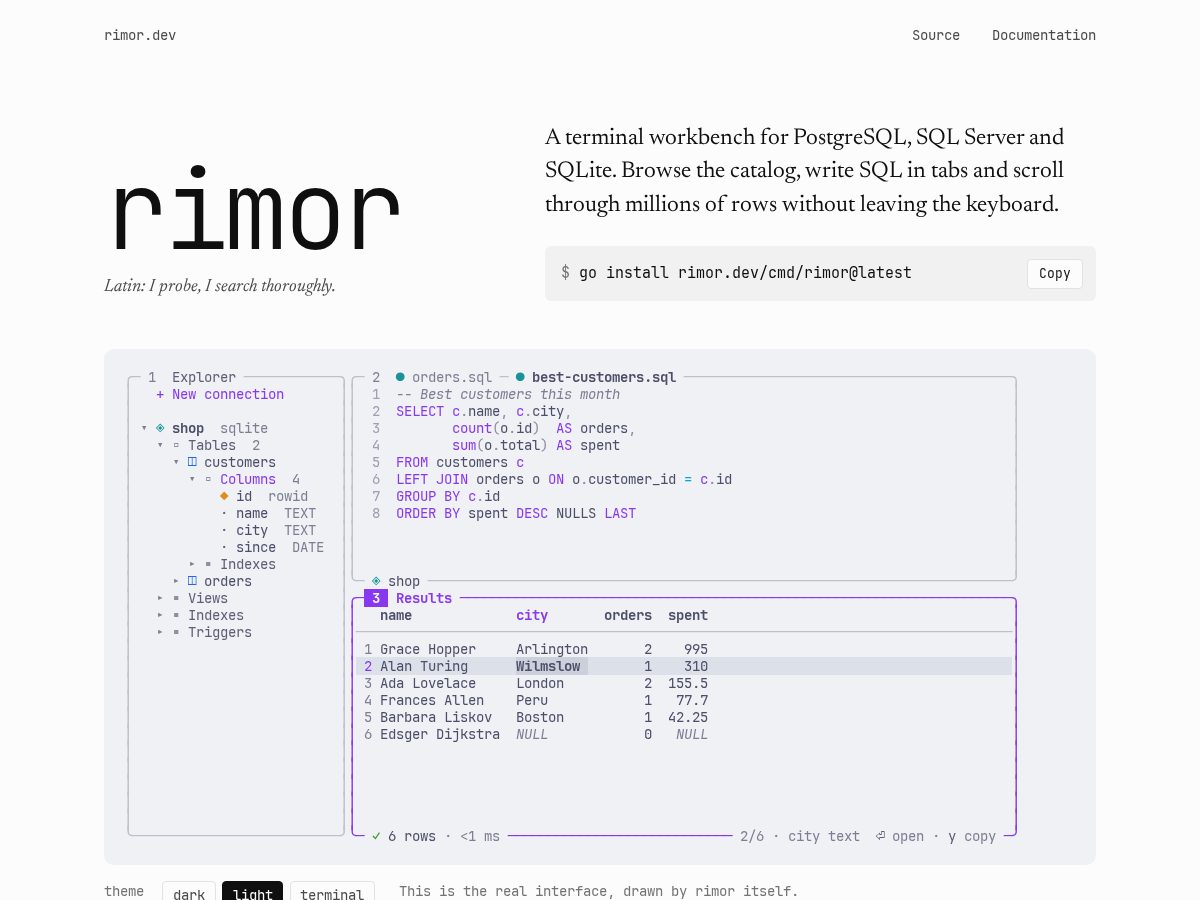Click the go install command text

click(745, 272)
